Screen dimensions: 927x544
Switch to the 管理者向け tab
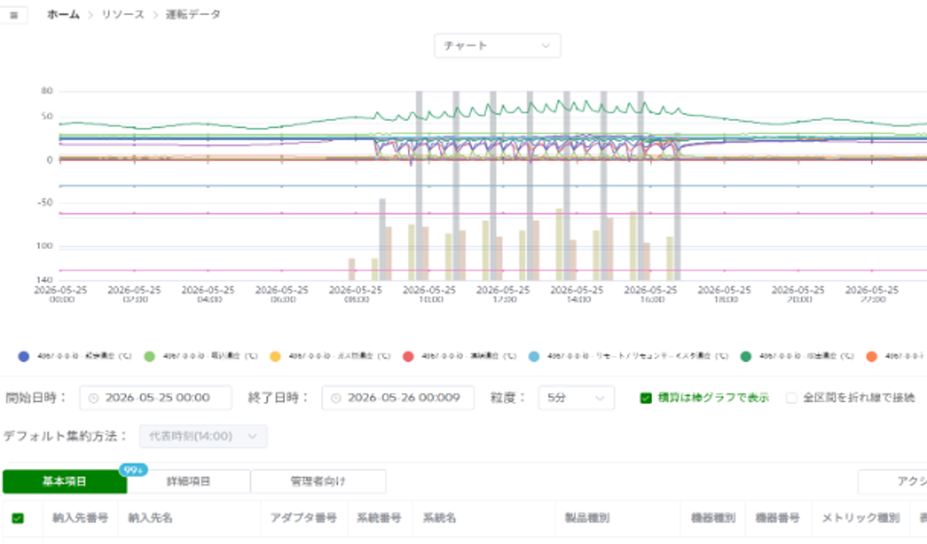318,481
